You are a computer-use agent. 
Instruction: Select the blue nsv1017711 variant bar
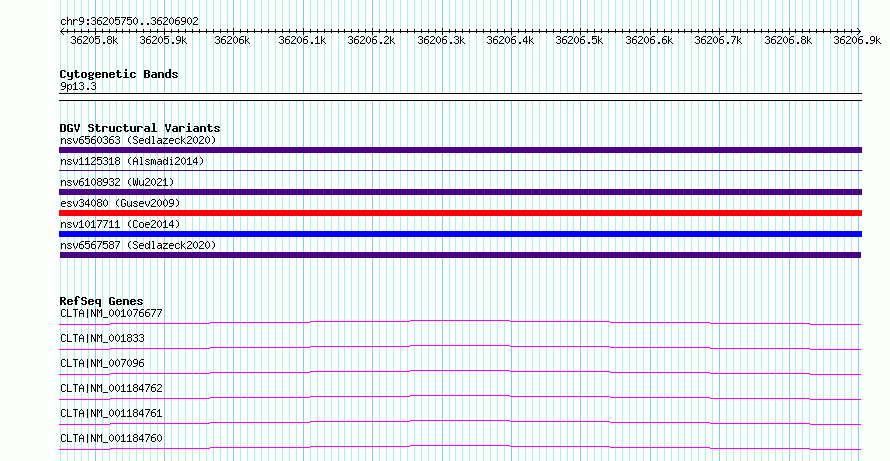pos(460,234)
